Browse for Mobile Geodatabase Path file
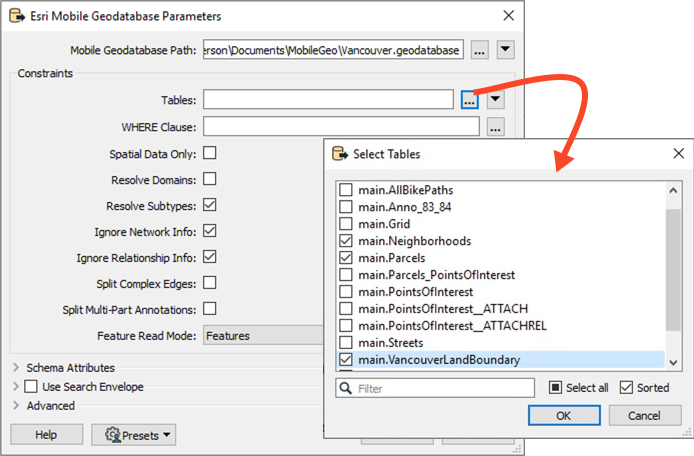694x456 pixels. coord(479,50)
